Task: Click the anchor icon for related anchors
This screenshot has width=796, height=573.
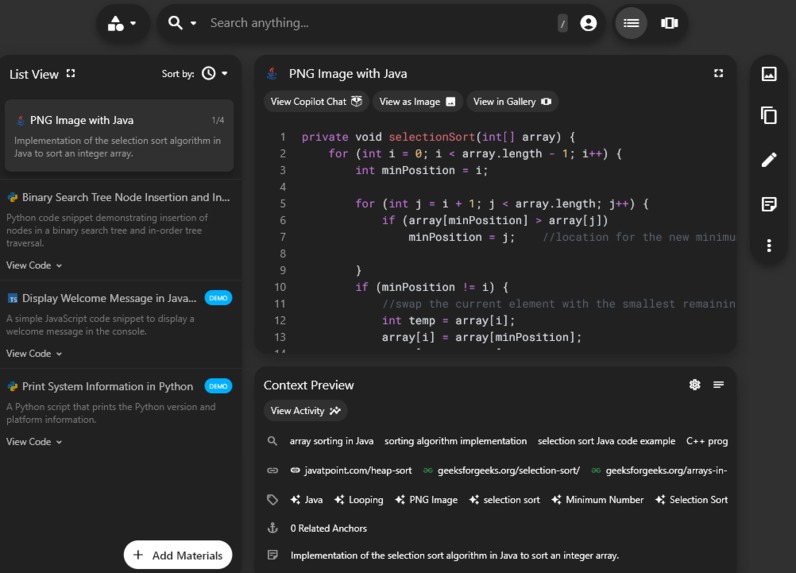Action: point(273,528)
